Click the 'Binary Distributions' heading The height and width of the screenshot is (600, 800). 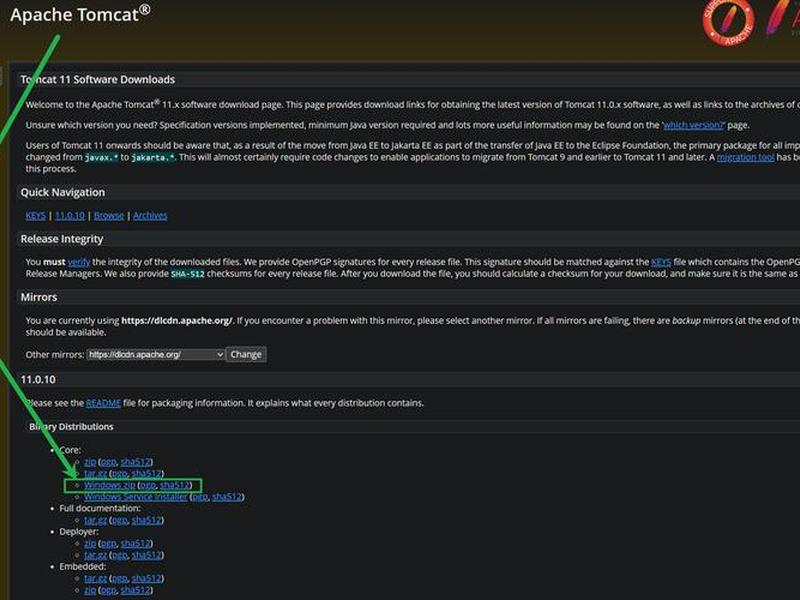[71, 427]
